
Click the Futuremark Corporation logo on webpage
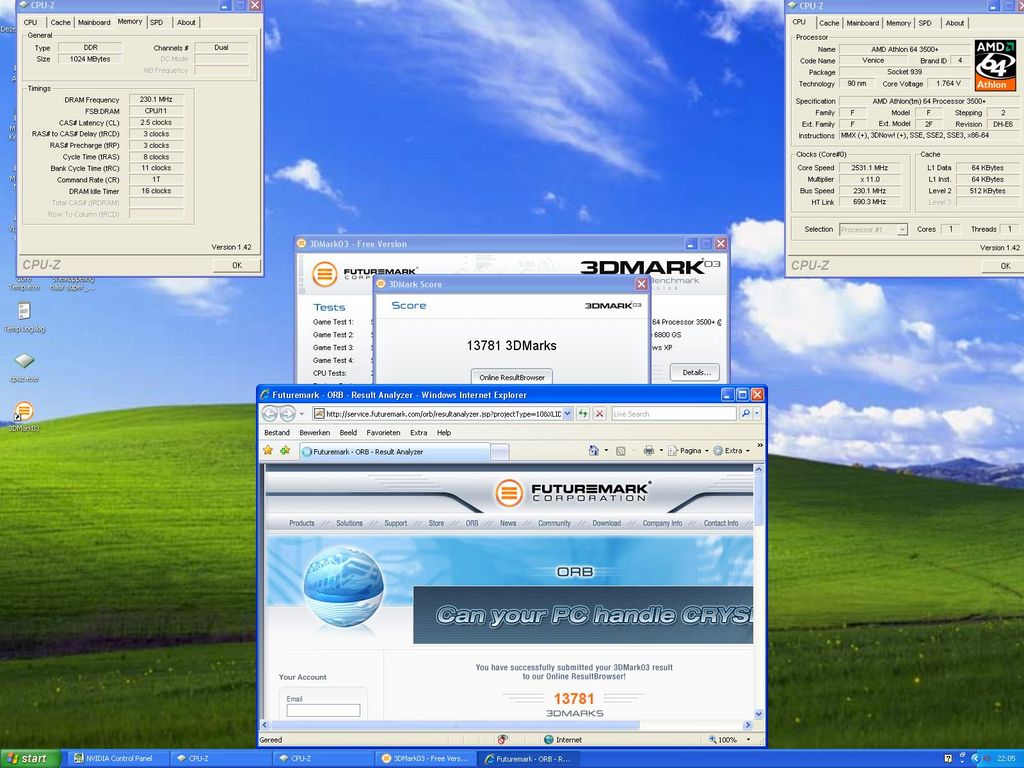pyautogui.click(x=572, y=492)
